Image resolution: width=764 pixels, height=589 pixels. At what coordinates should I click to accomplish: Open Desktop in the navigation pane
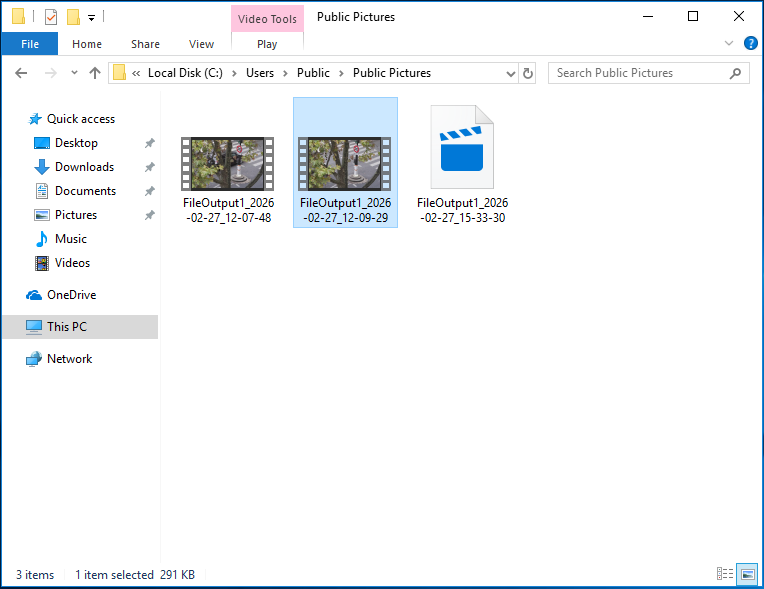point(76,143)
